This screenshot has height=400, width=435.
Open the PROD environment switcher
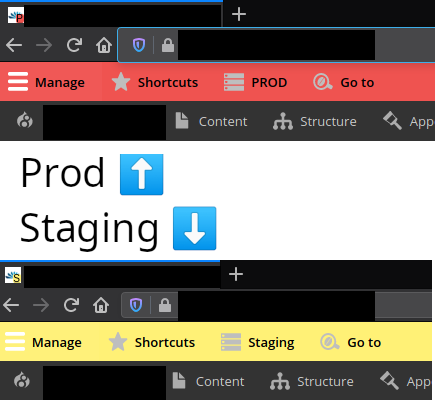[x=255, y=82]
